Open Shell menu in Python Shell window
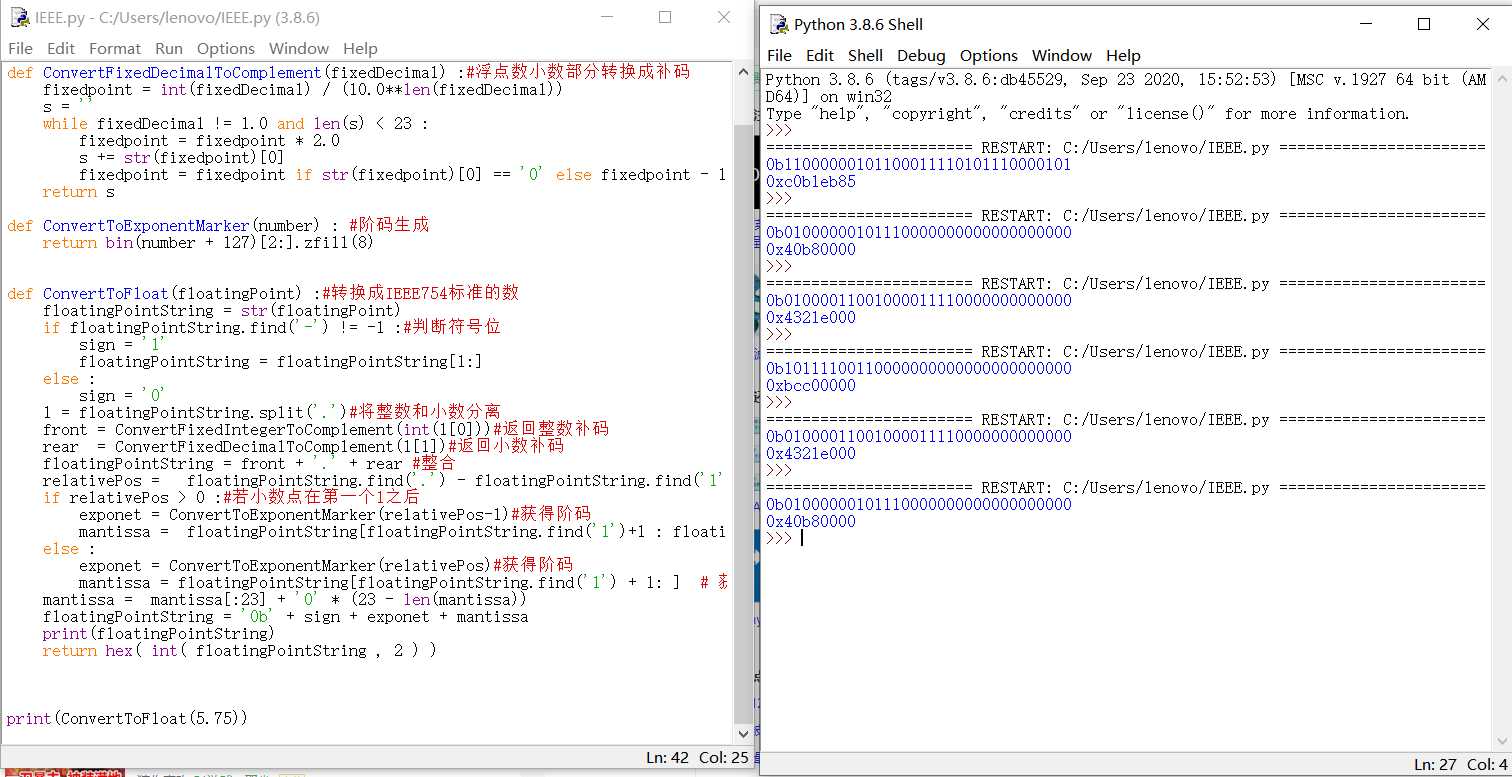1512x777 pixels. (x=866, y=55)
